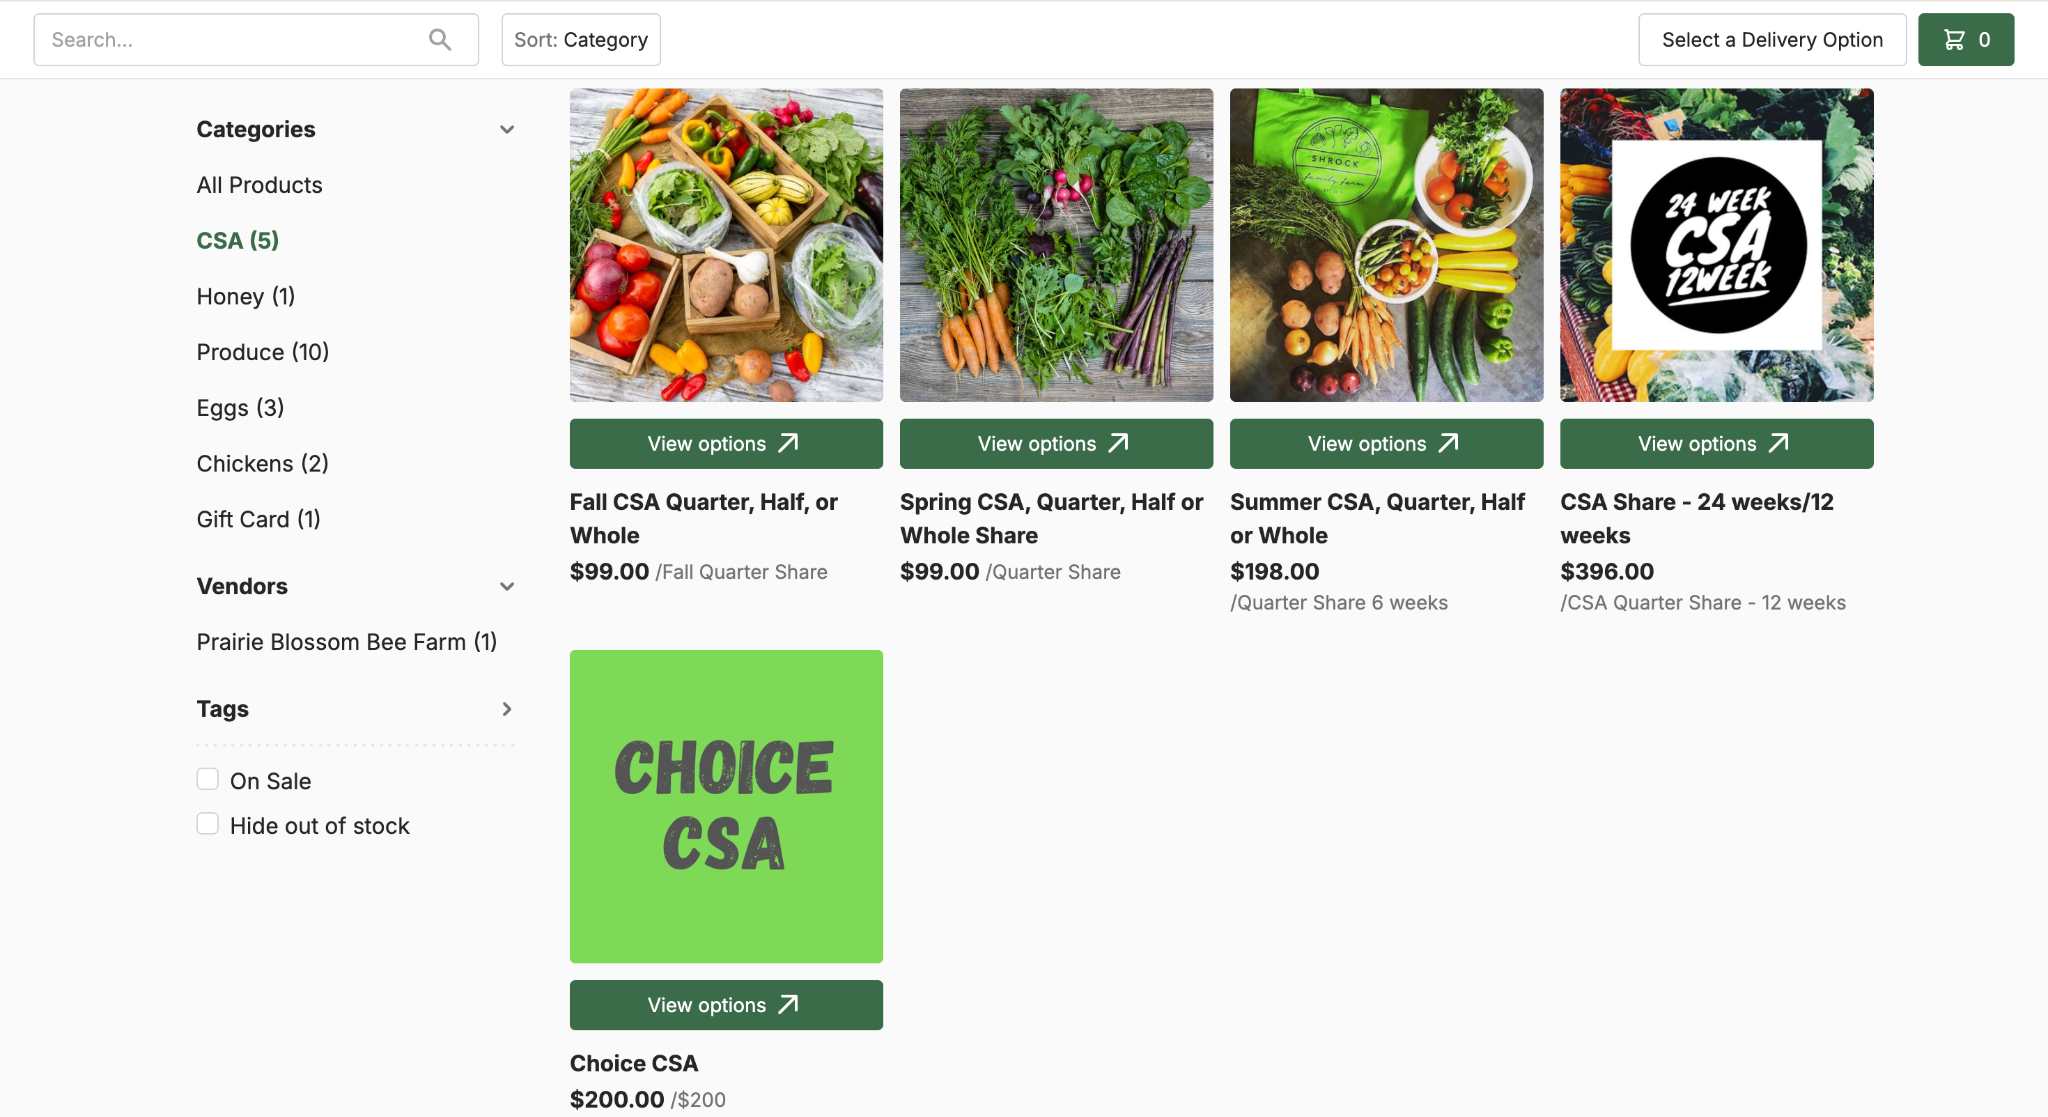The height and width of the screenshot is (1117, 2048).
Task: Open the 24 Week CSA logo image
Action: click(1716, 245)
